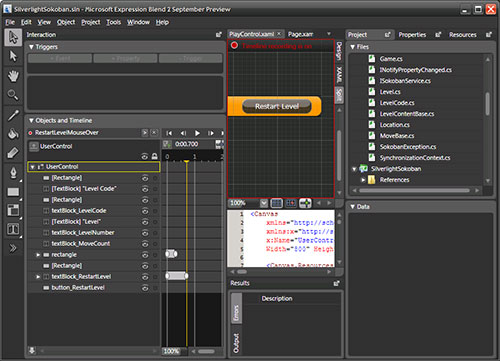The height and width of the screenshot is (361, 500).
Task: Switch to the Resources tab
Action: (x=463, y=35)
